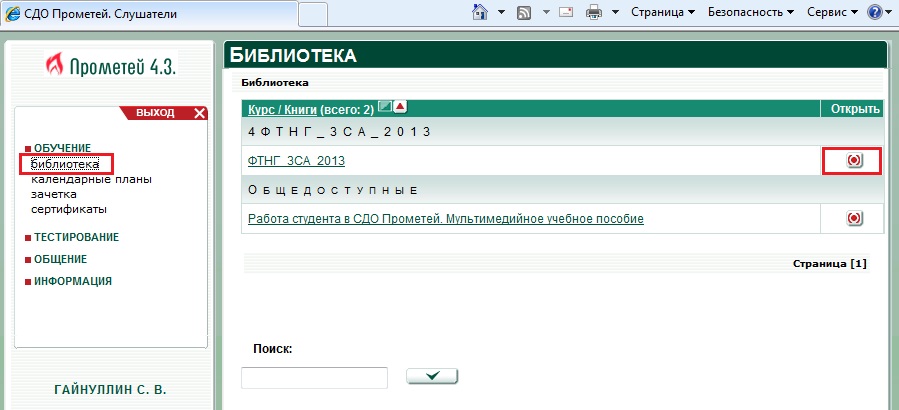Click the green icon beside the sort triangle

click(385, 107)
